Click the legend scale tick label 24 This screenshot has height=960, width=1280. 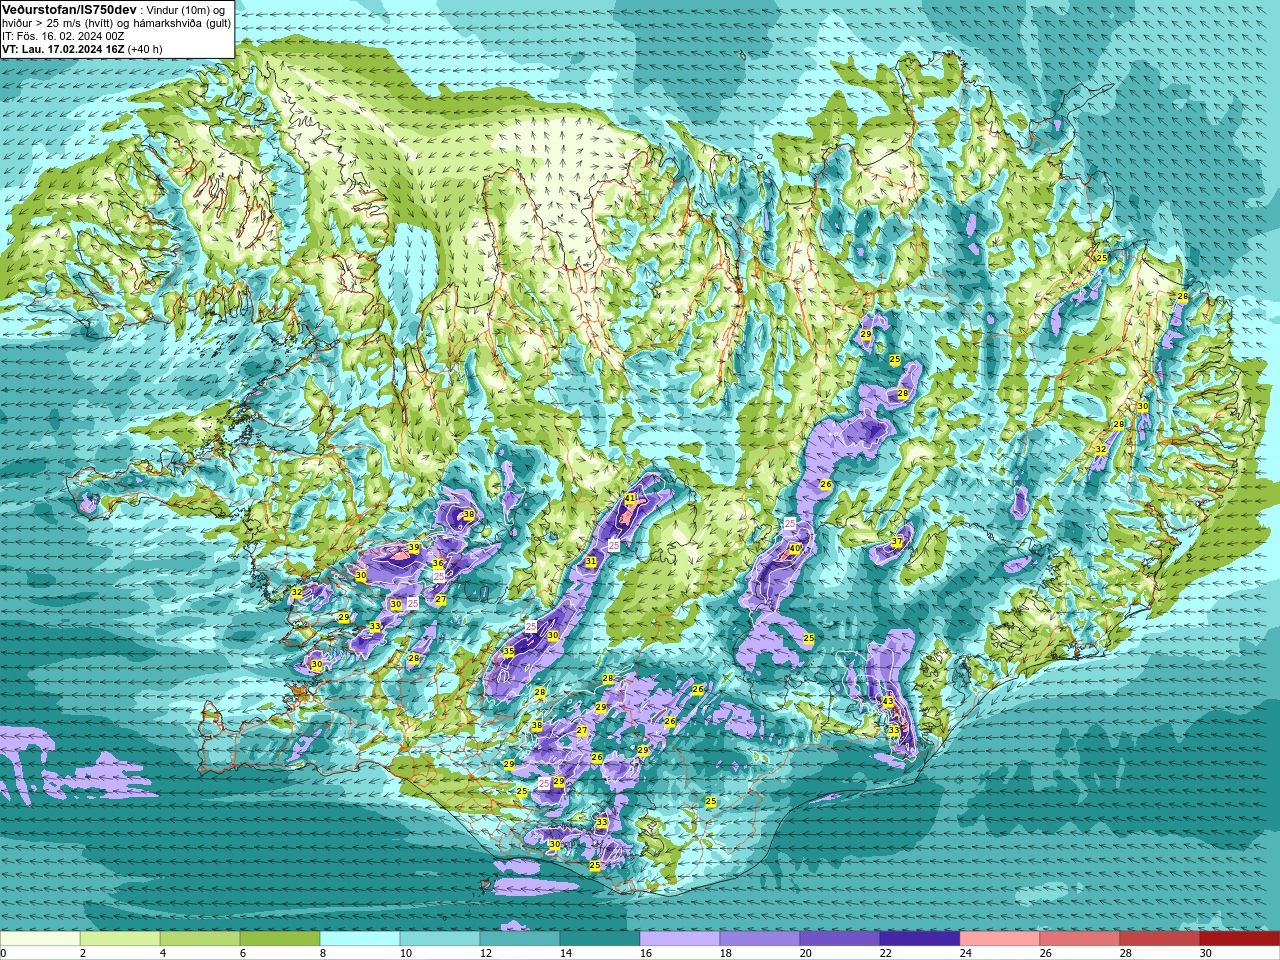coord(966,953)
